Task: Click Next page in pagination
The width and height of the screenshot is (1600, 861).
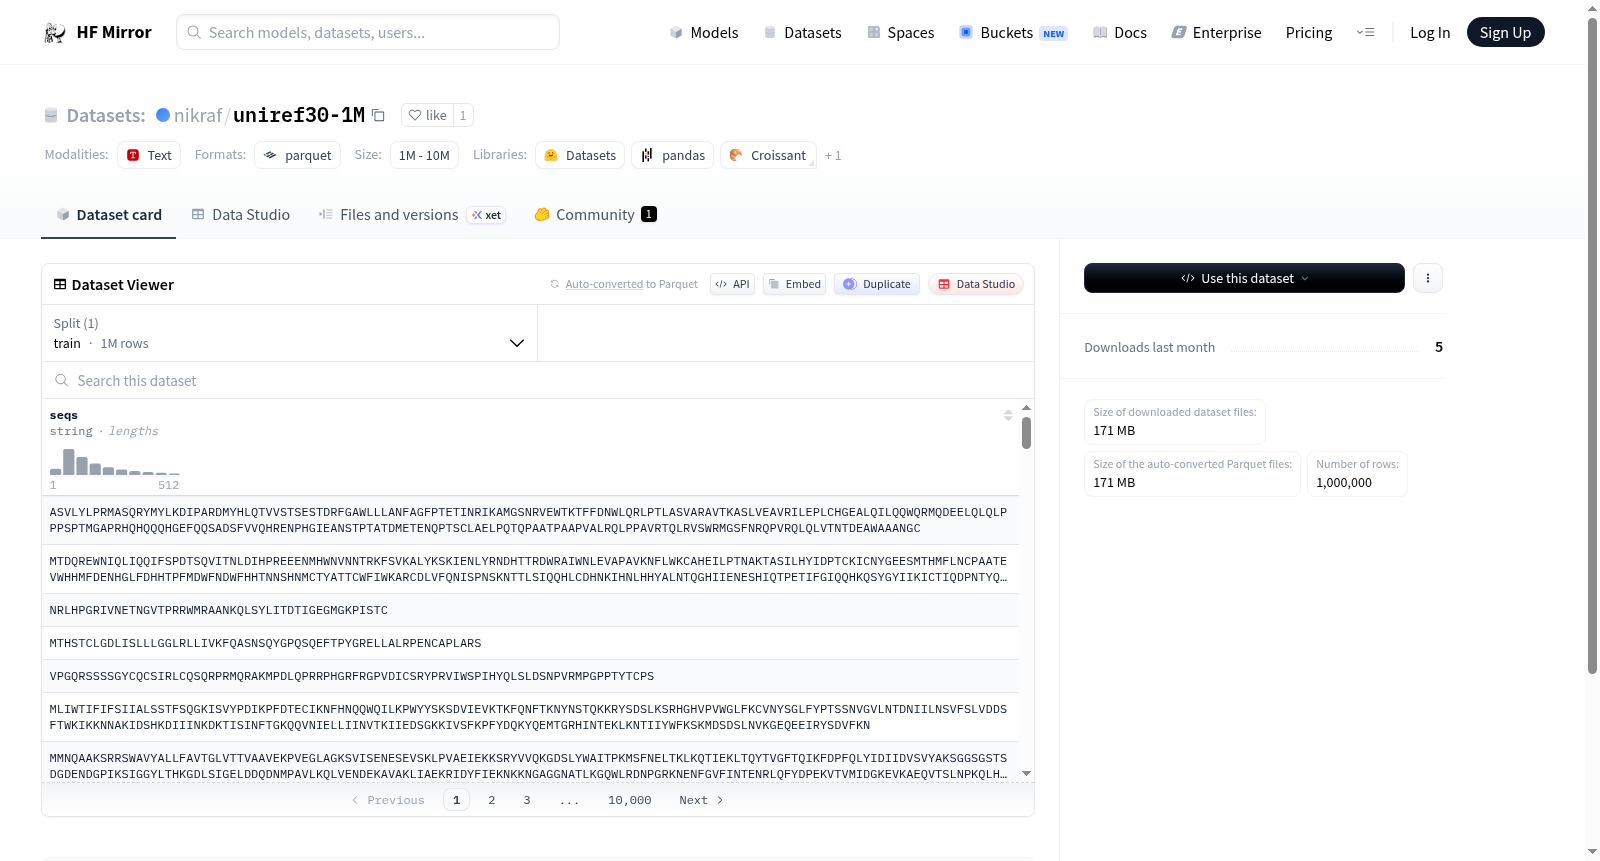Action: (701, 800)
